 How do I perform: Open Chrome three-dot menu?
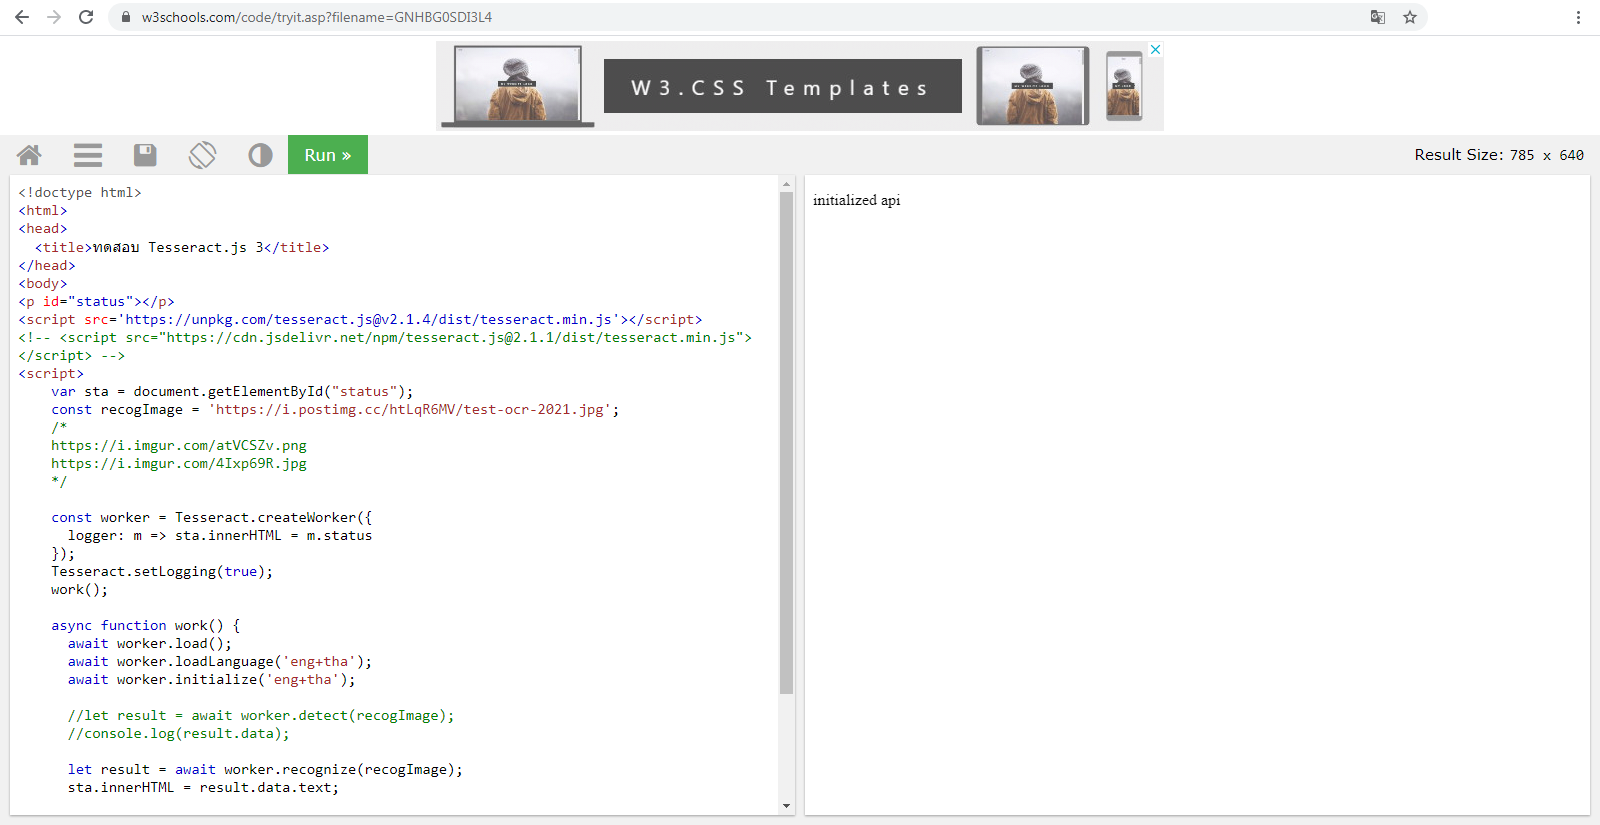1578,17
